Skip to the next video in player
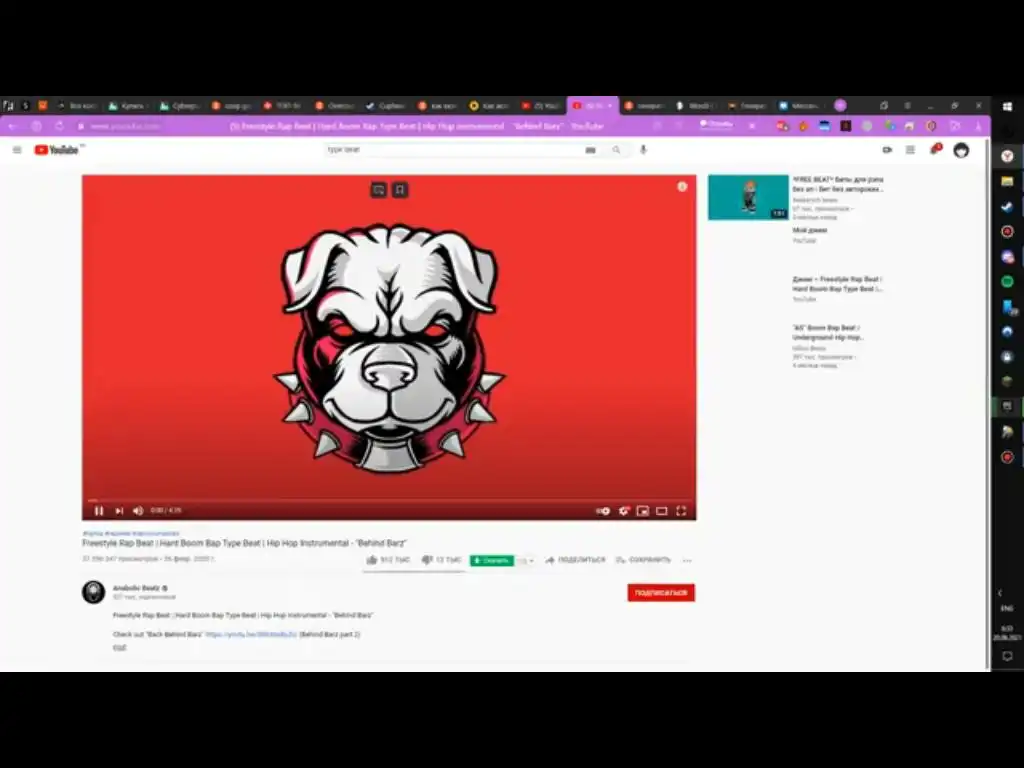 pyautogui.click(x=119, y=511)
